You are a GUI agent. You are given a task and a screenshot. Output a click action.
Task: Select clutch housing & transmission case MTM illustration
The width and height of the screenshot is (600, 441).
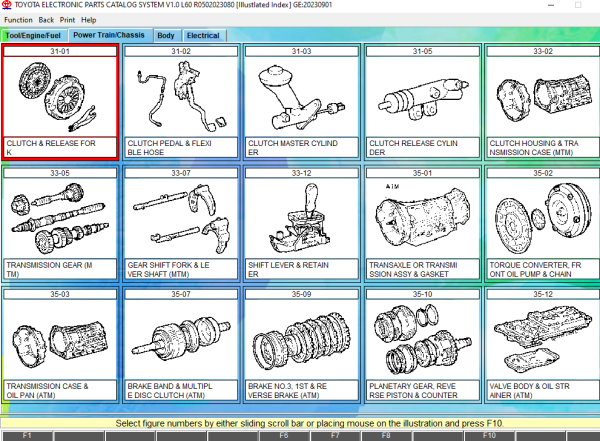click(x=543, y=97)
